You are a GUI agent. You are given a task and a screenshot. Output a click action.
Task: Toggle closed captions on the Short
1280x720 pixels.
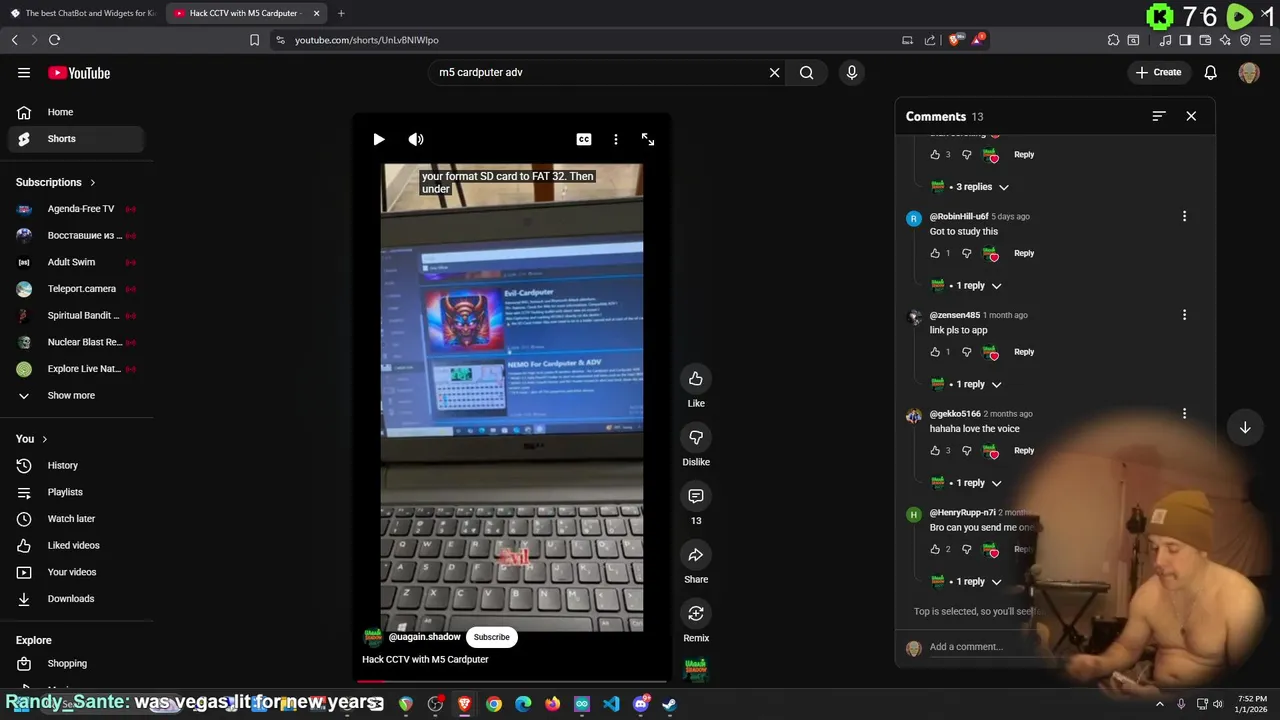point(584,139)
